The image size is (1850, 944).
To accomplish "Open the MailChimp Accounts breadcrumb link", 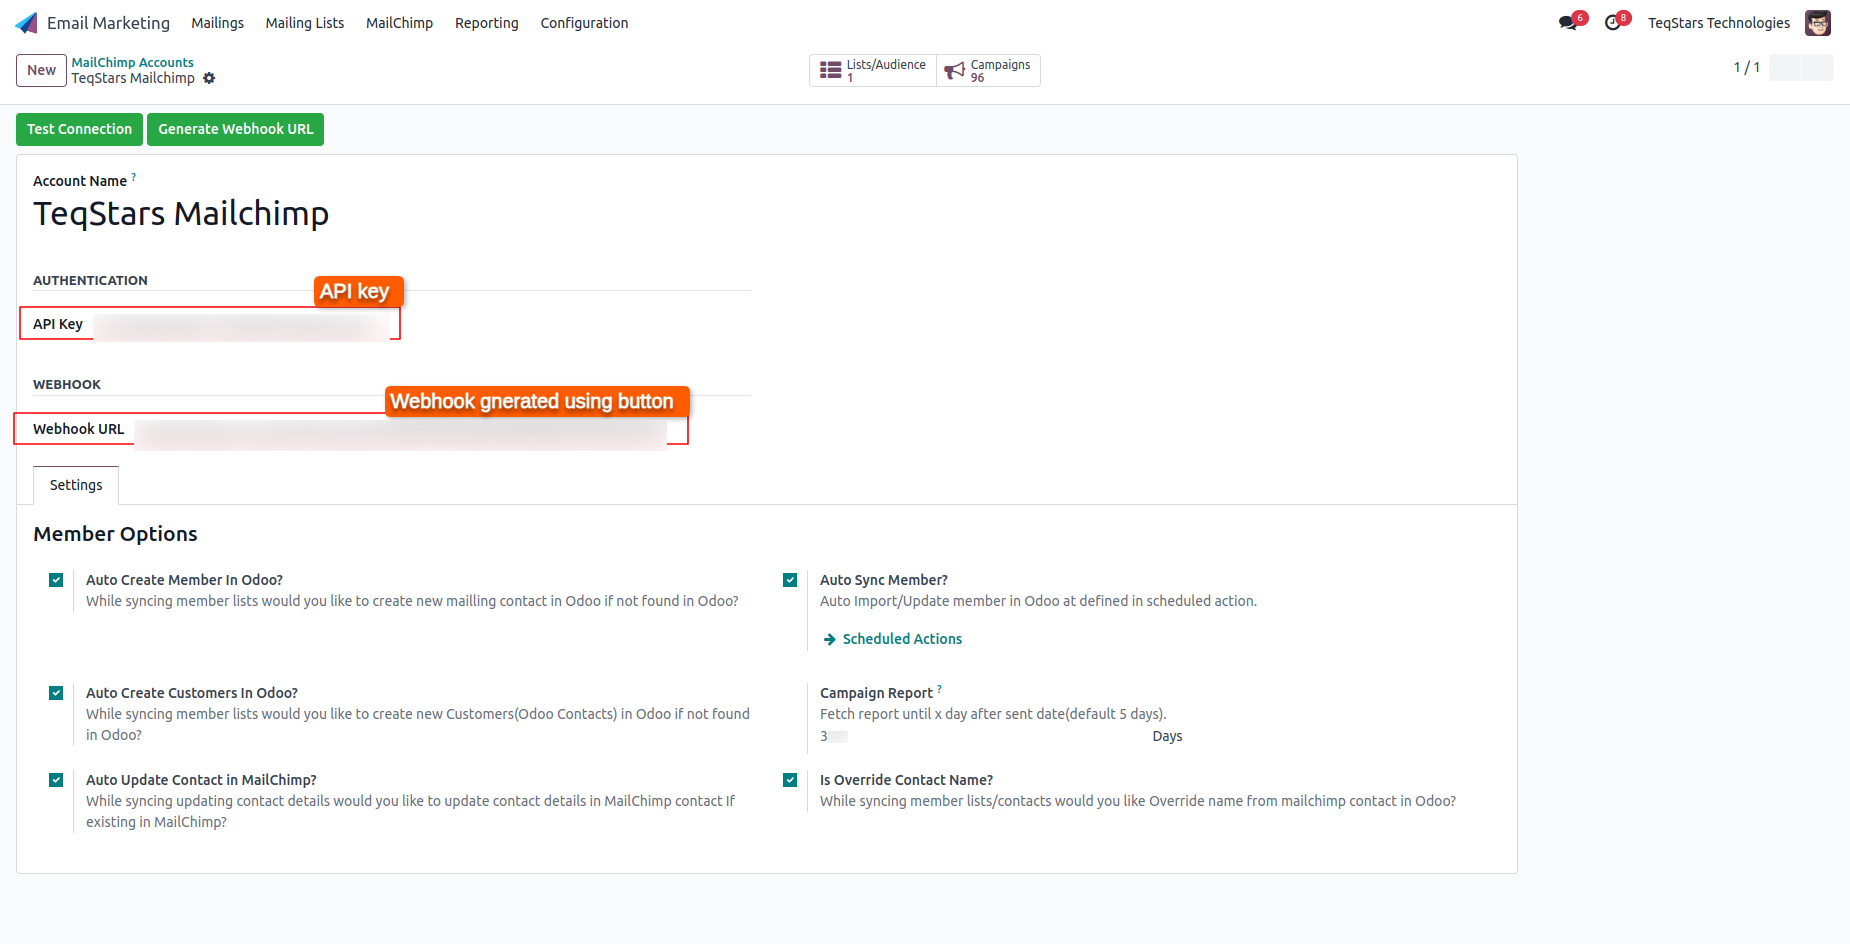I will 133,62.
